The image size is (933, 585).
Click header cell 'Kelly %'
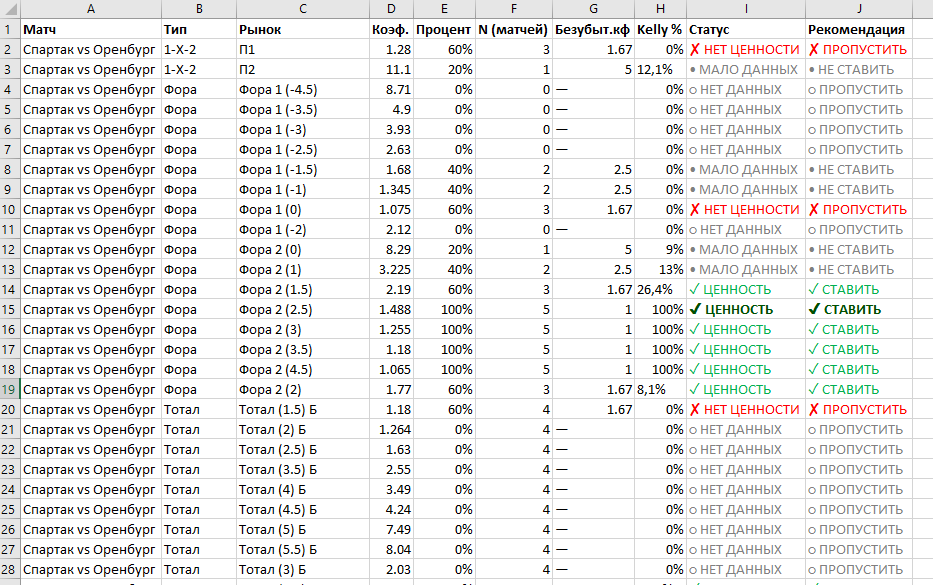(x=659, y=30)
